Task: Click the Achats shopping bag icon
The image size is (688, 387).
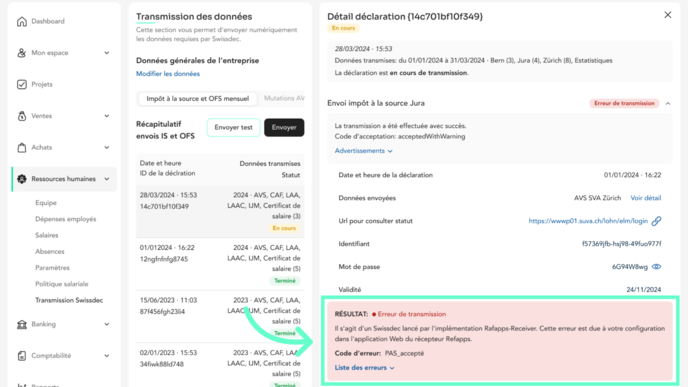Action: click(x=22, y=147)
